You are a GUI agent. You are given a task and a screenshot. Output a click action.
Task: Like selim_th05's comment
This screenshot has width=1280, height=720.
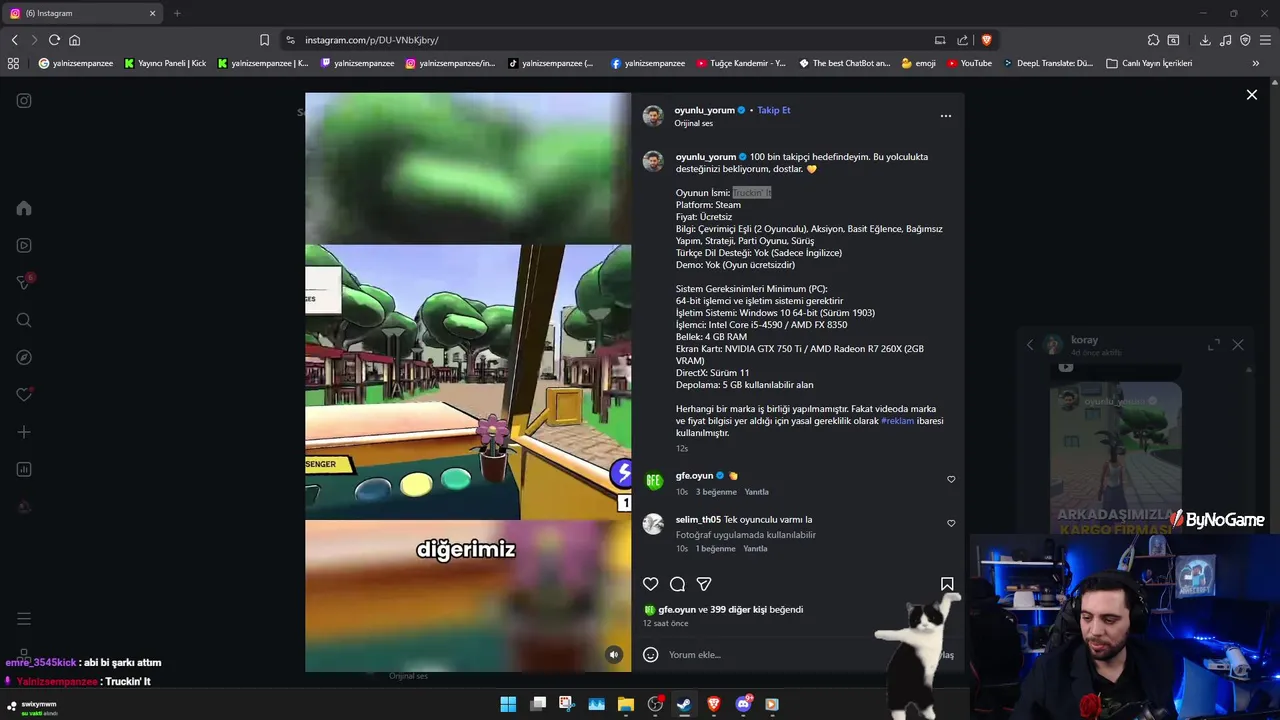[x=951, y=523]
